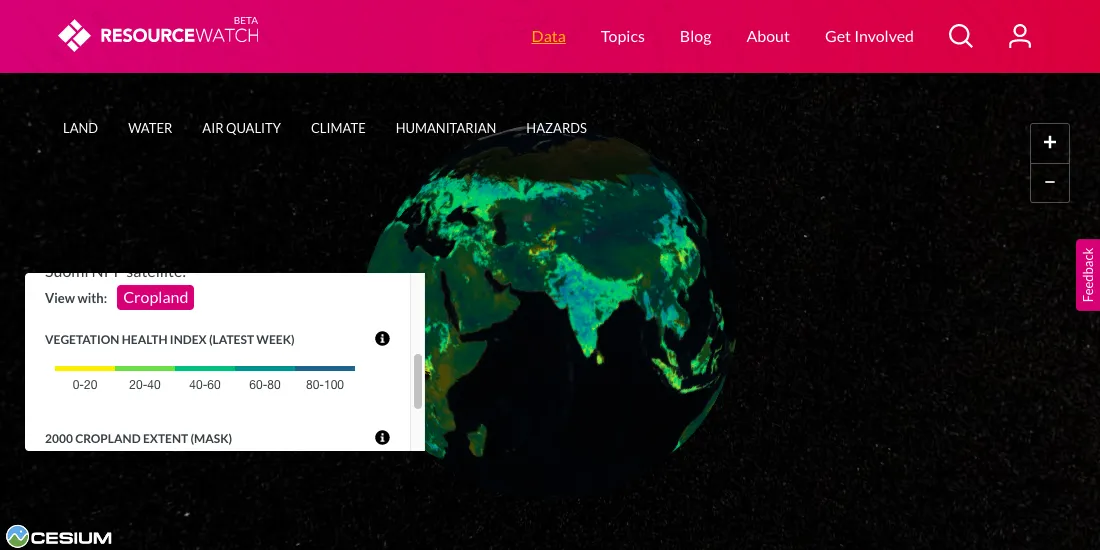This screenshot has width=1100, height=550.
Task: Select the HAZARDS category tab
Action: [556, 128]
